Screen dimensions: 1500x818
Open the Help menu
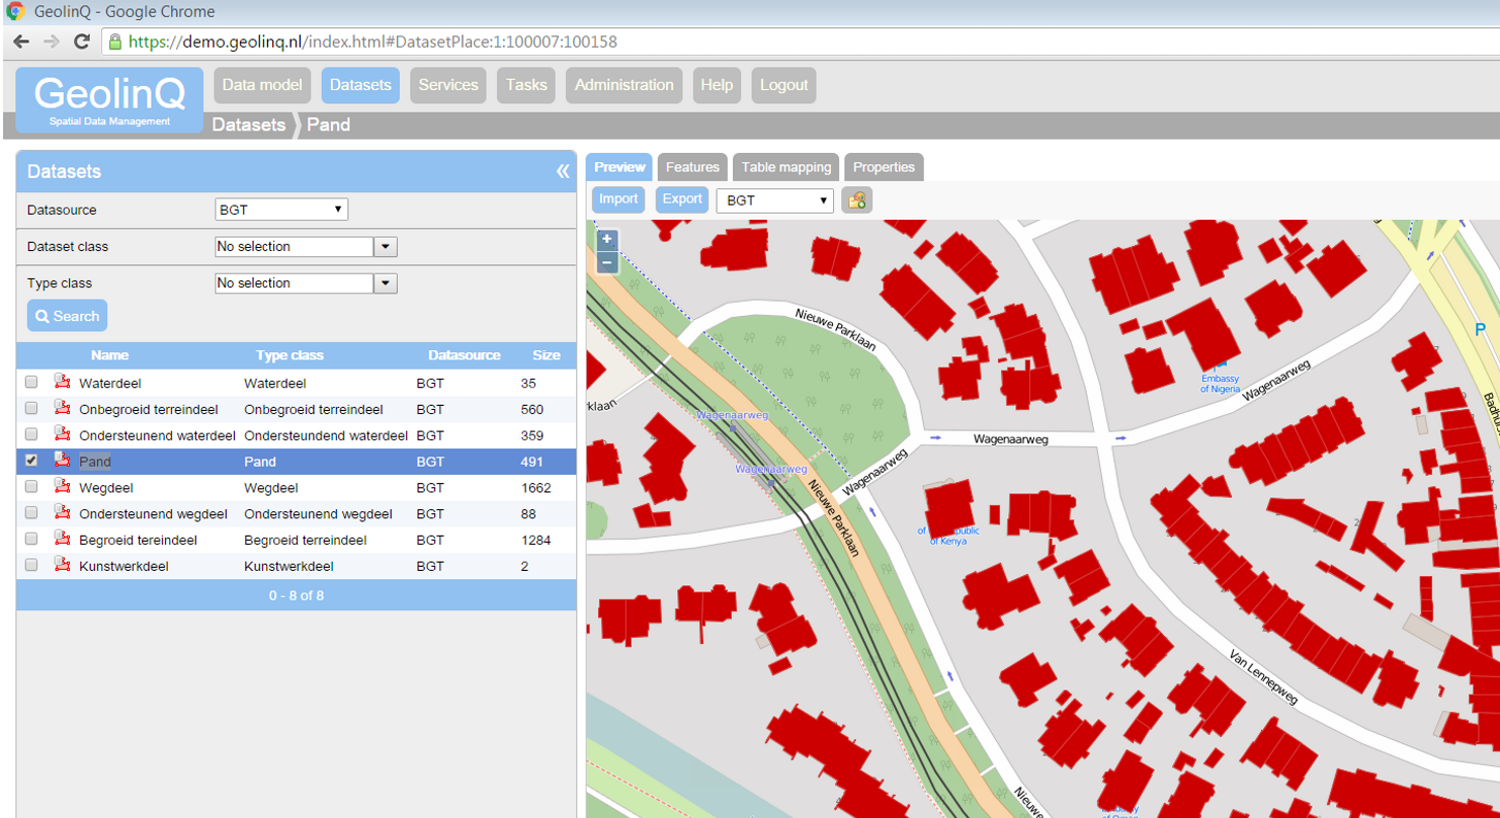pos(716,85)
